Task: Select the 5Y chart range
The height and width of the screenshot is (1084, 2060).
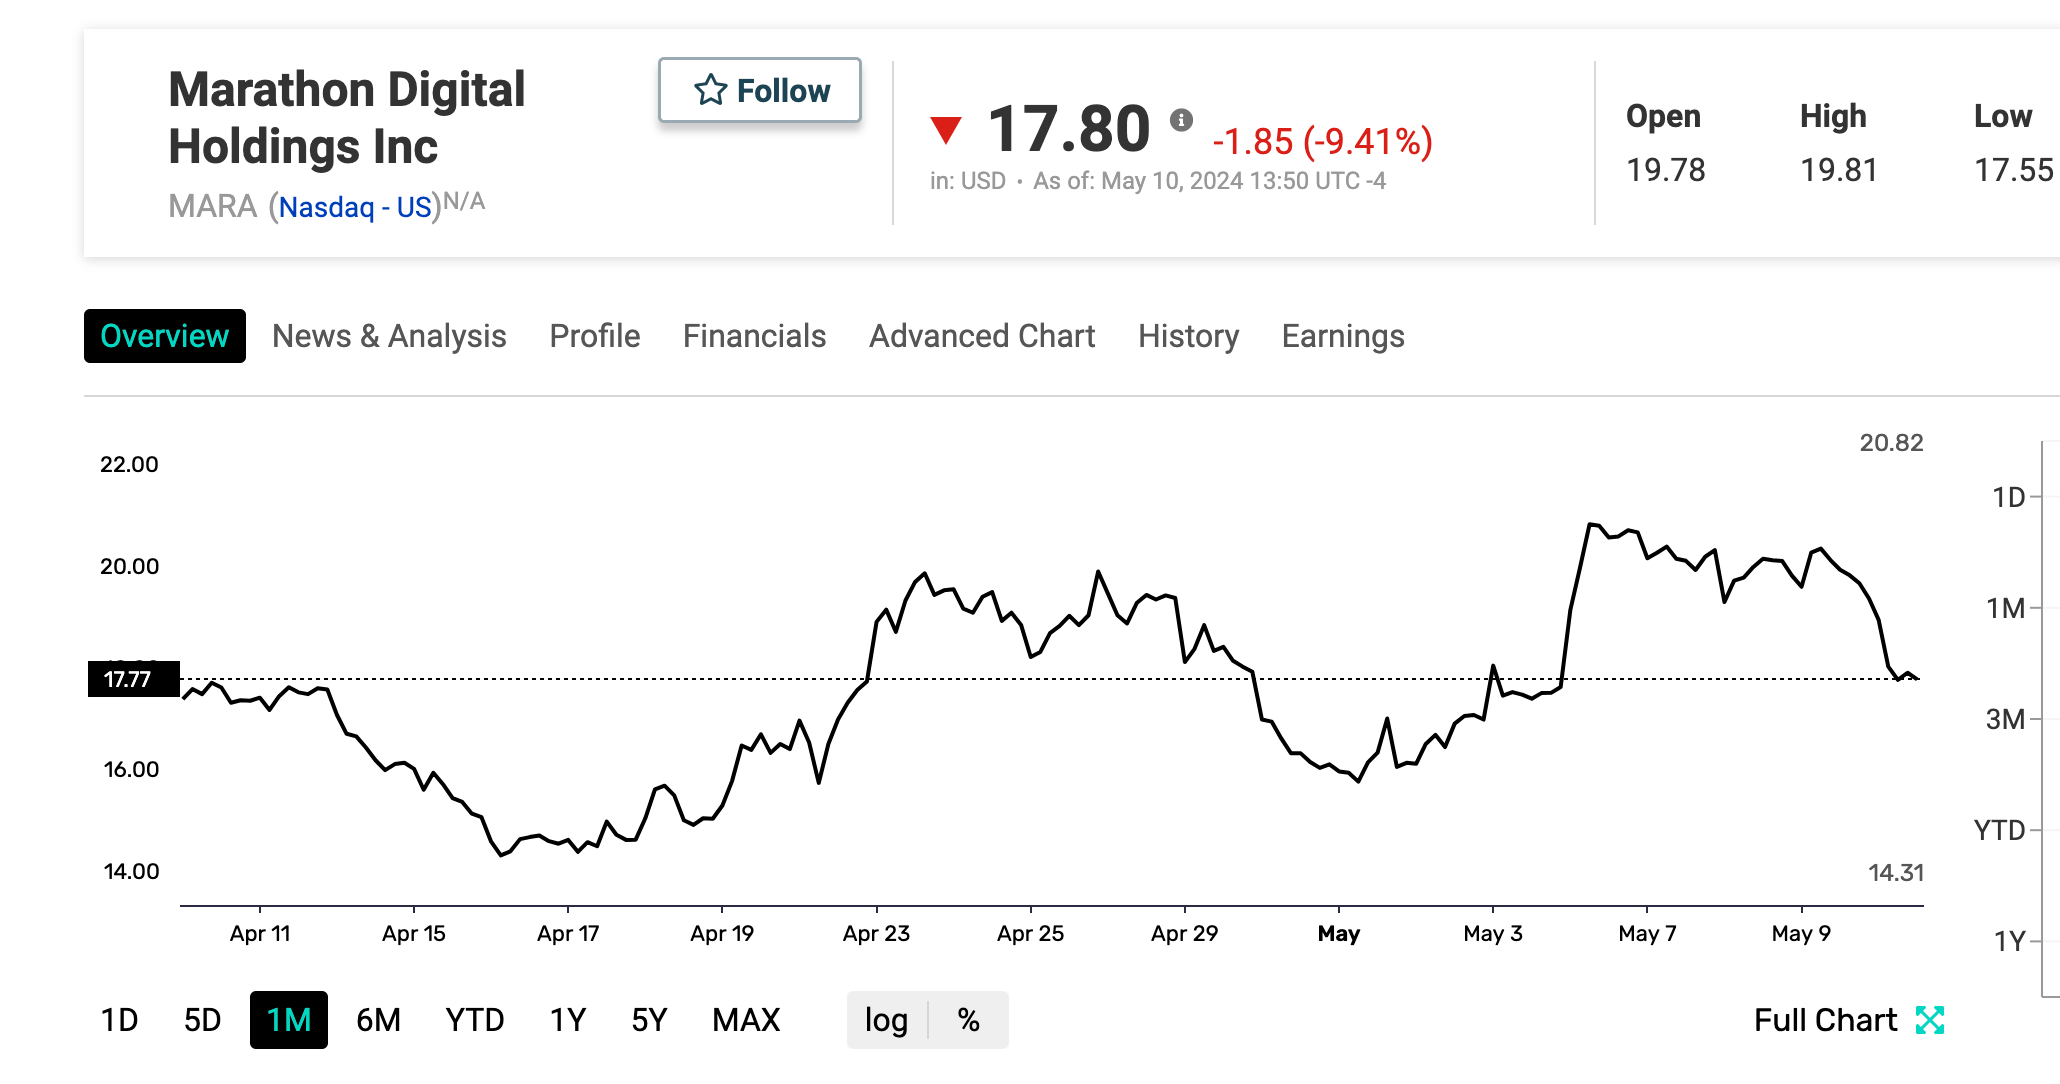Action: tap(649, 1020)
